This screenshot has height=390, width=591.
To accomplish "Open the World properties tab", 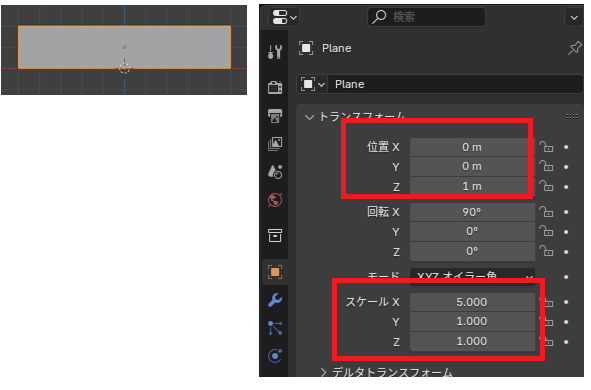I will 275,200.
